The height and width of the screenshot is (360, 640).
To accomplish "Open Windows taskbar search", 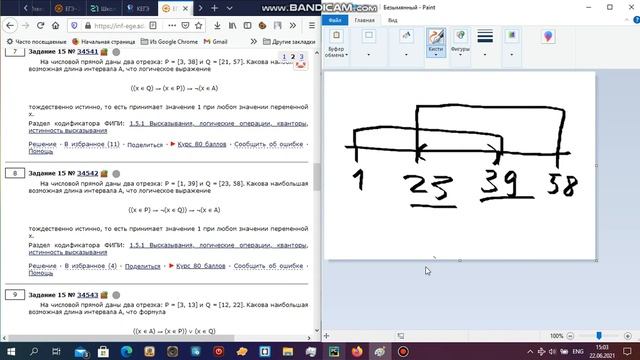I will tap(34, 351).
